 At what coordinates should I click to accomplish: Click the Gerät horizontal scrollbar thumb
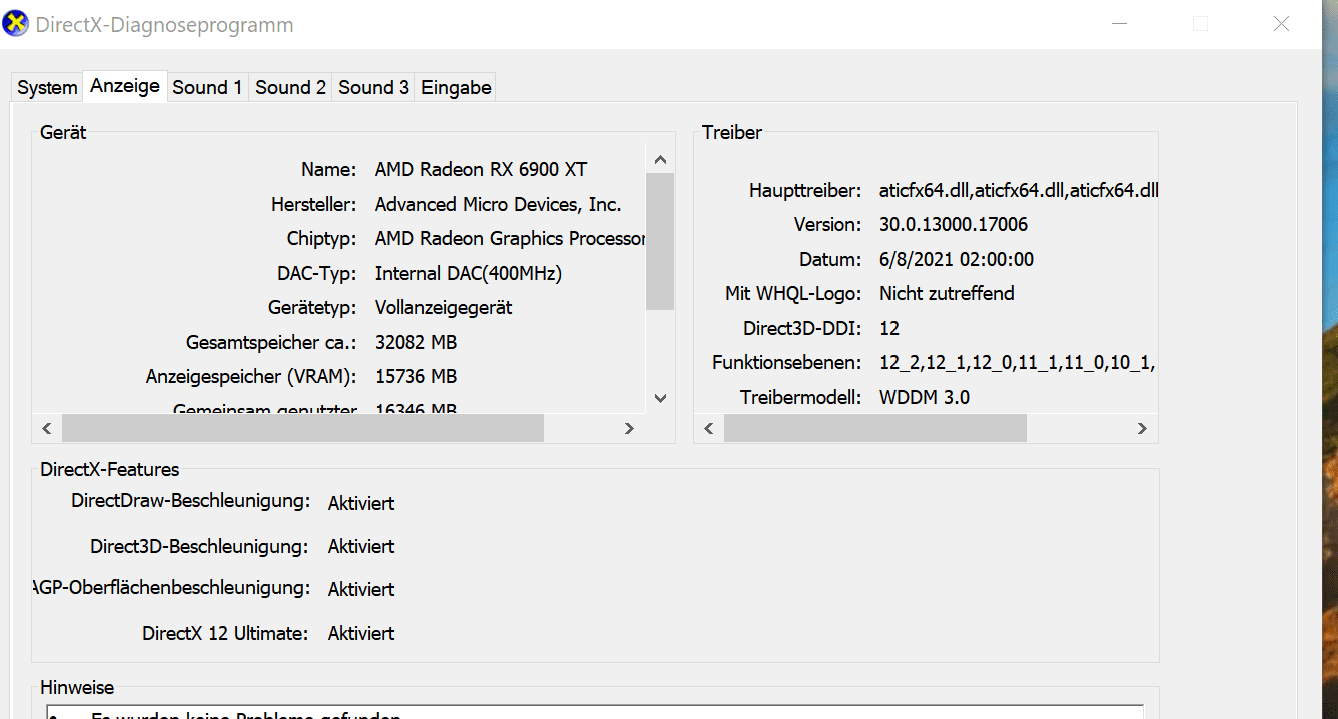click(x=303, y=428)
